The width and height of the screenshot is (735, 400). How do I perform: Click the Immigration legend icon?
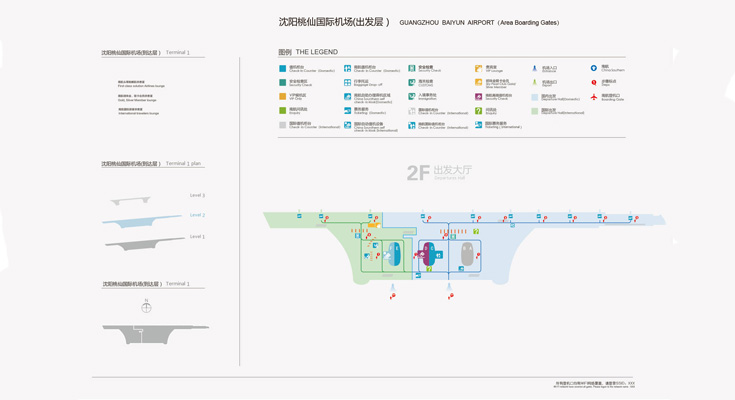coord(412,97)
